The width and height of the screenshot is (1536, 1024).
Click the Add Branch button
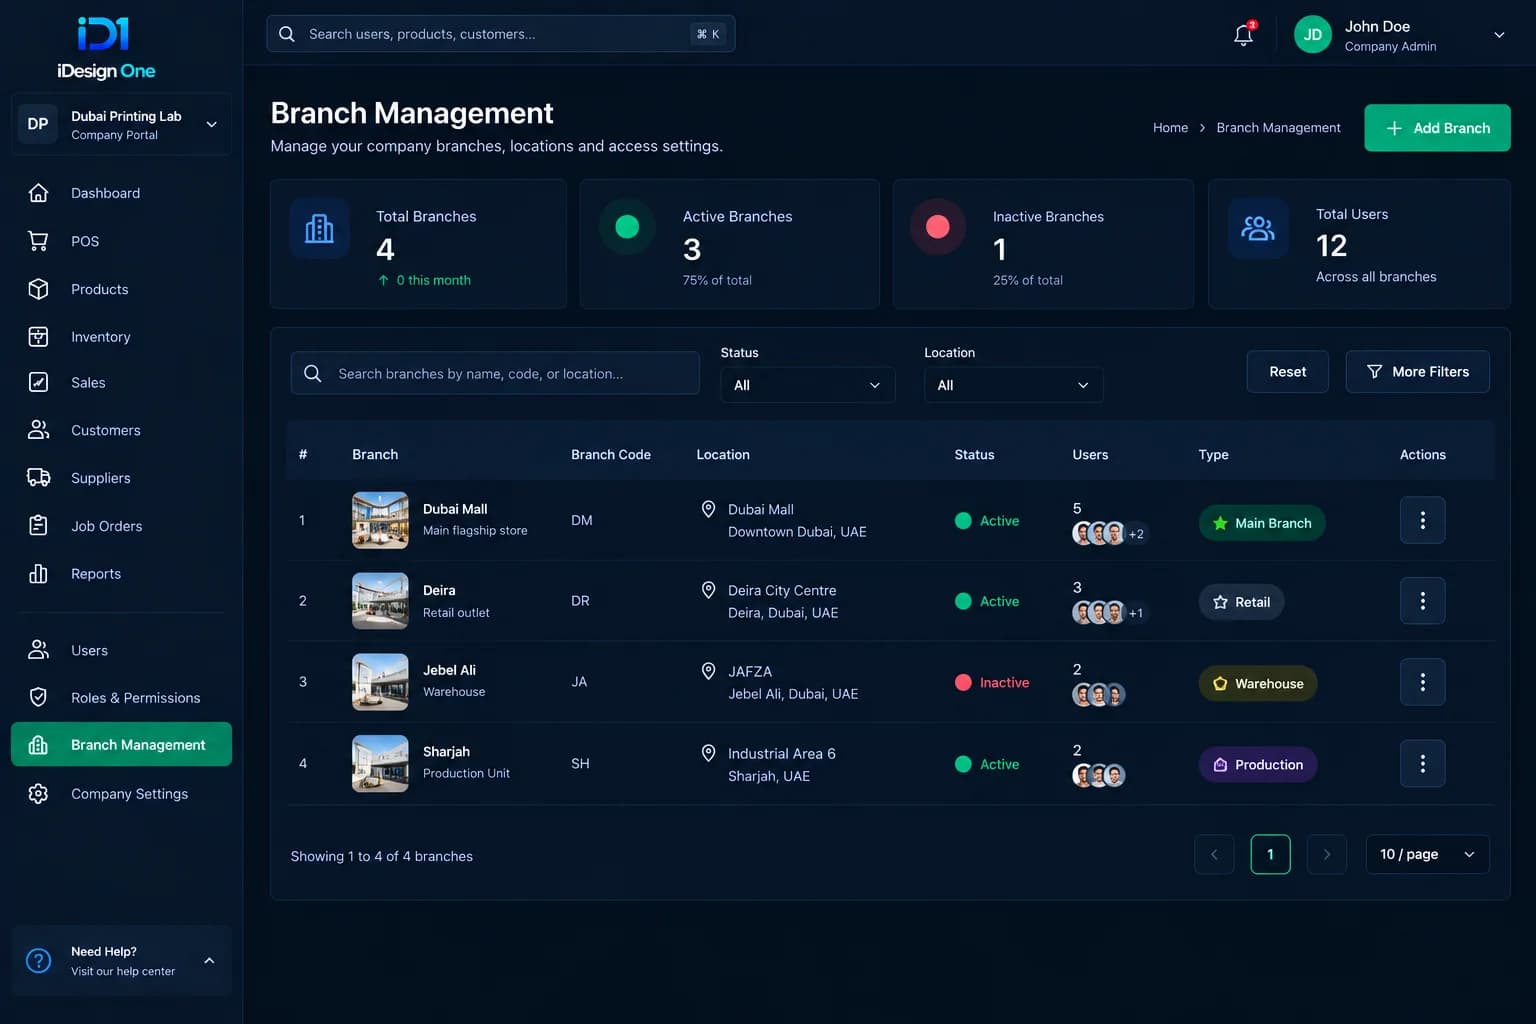(1437, 128)
